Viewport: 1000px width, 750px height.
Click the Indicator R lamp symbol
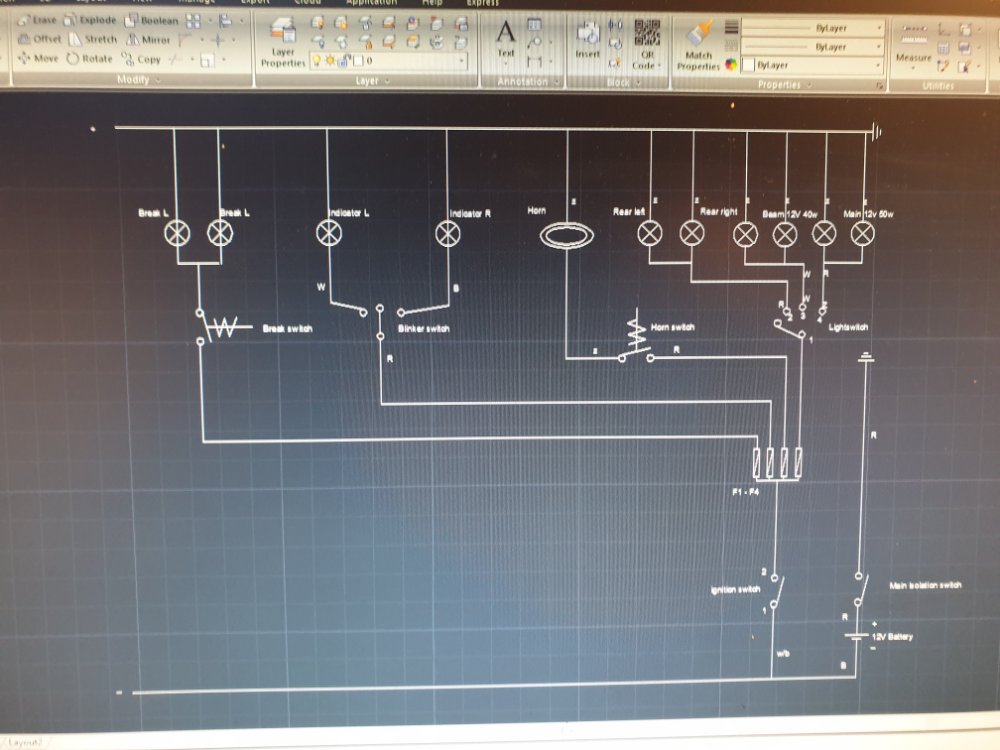[448, 234]
